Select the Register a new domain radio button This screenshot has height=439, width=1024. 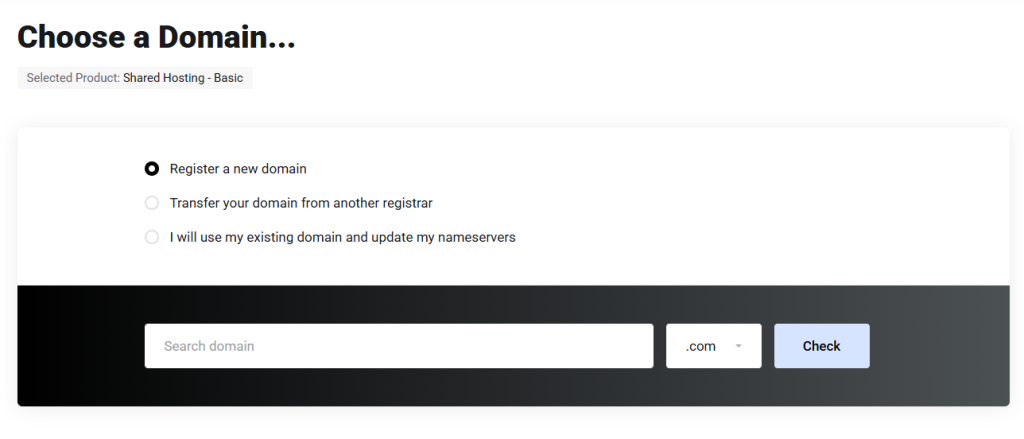[x=152, y=169]
